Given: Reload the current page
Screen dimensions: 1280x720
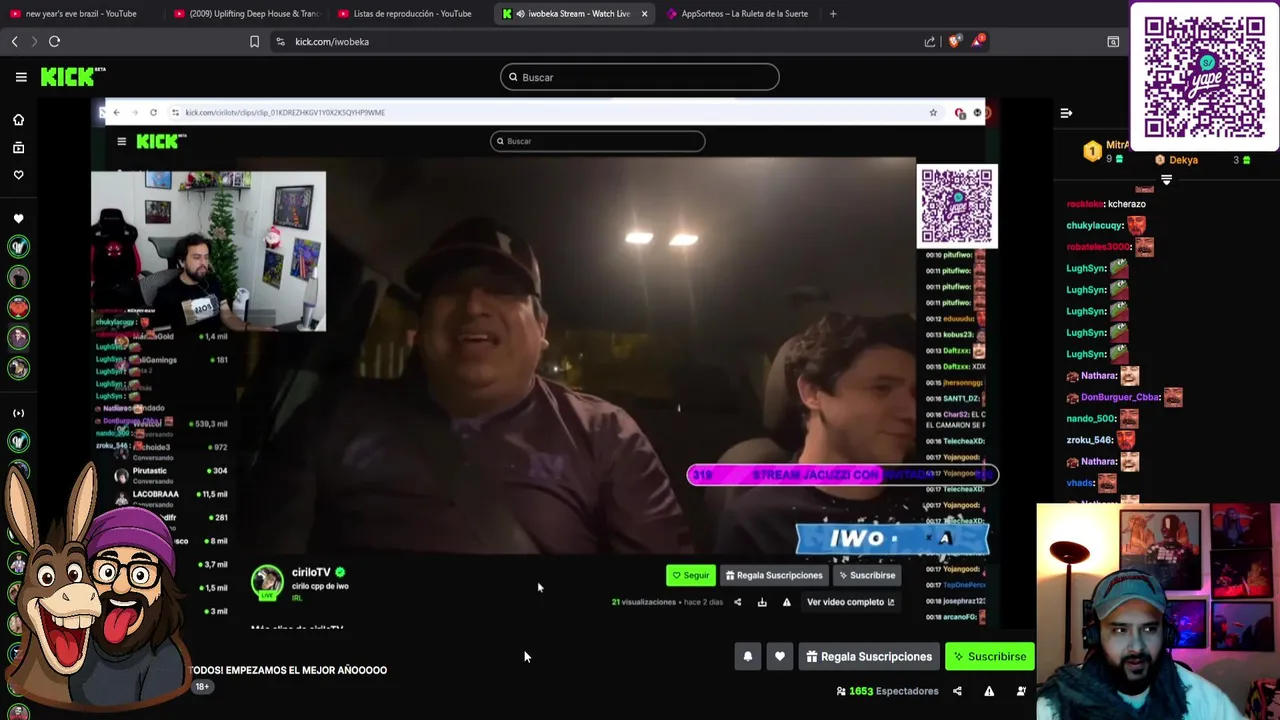Looking at the screenshot, I should pyautogui.click(x=55, y=41).
